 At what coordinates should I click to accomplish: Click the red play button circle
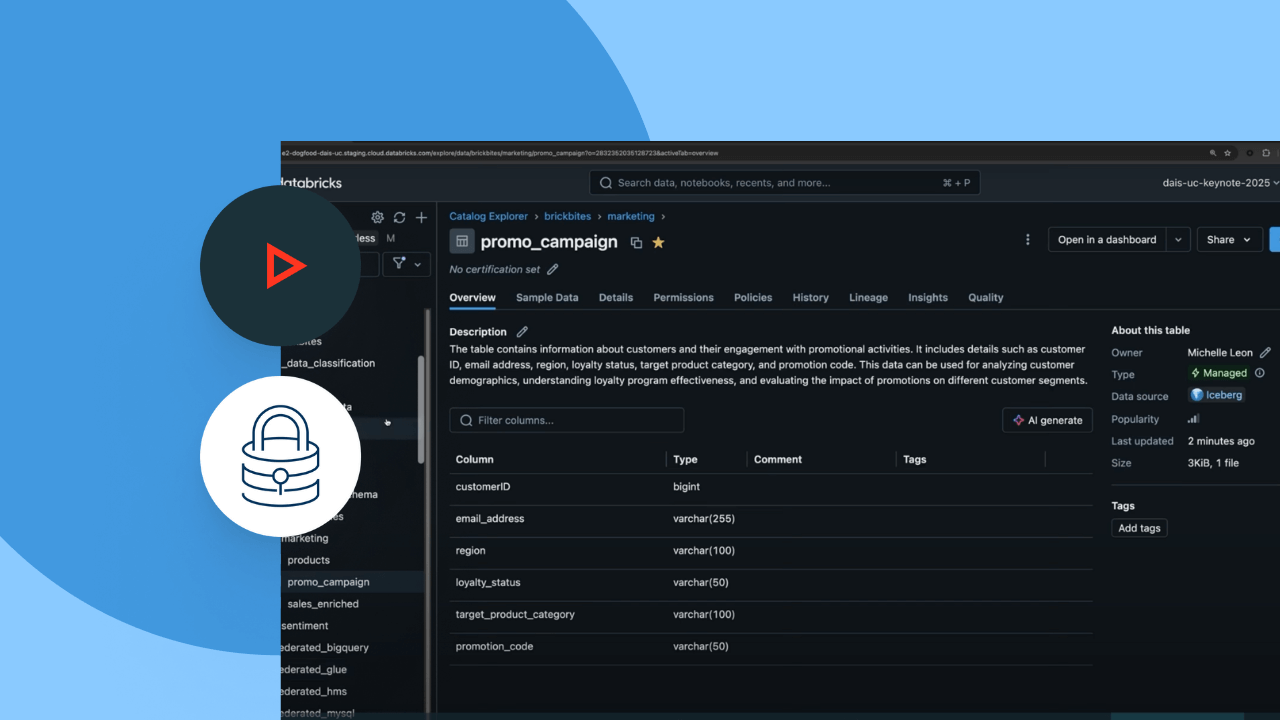tap(280, 266)
